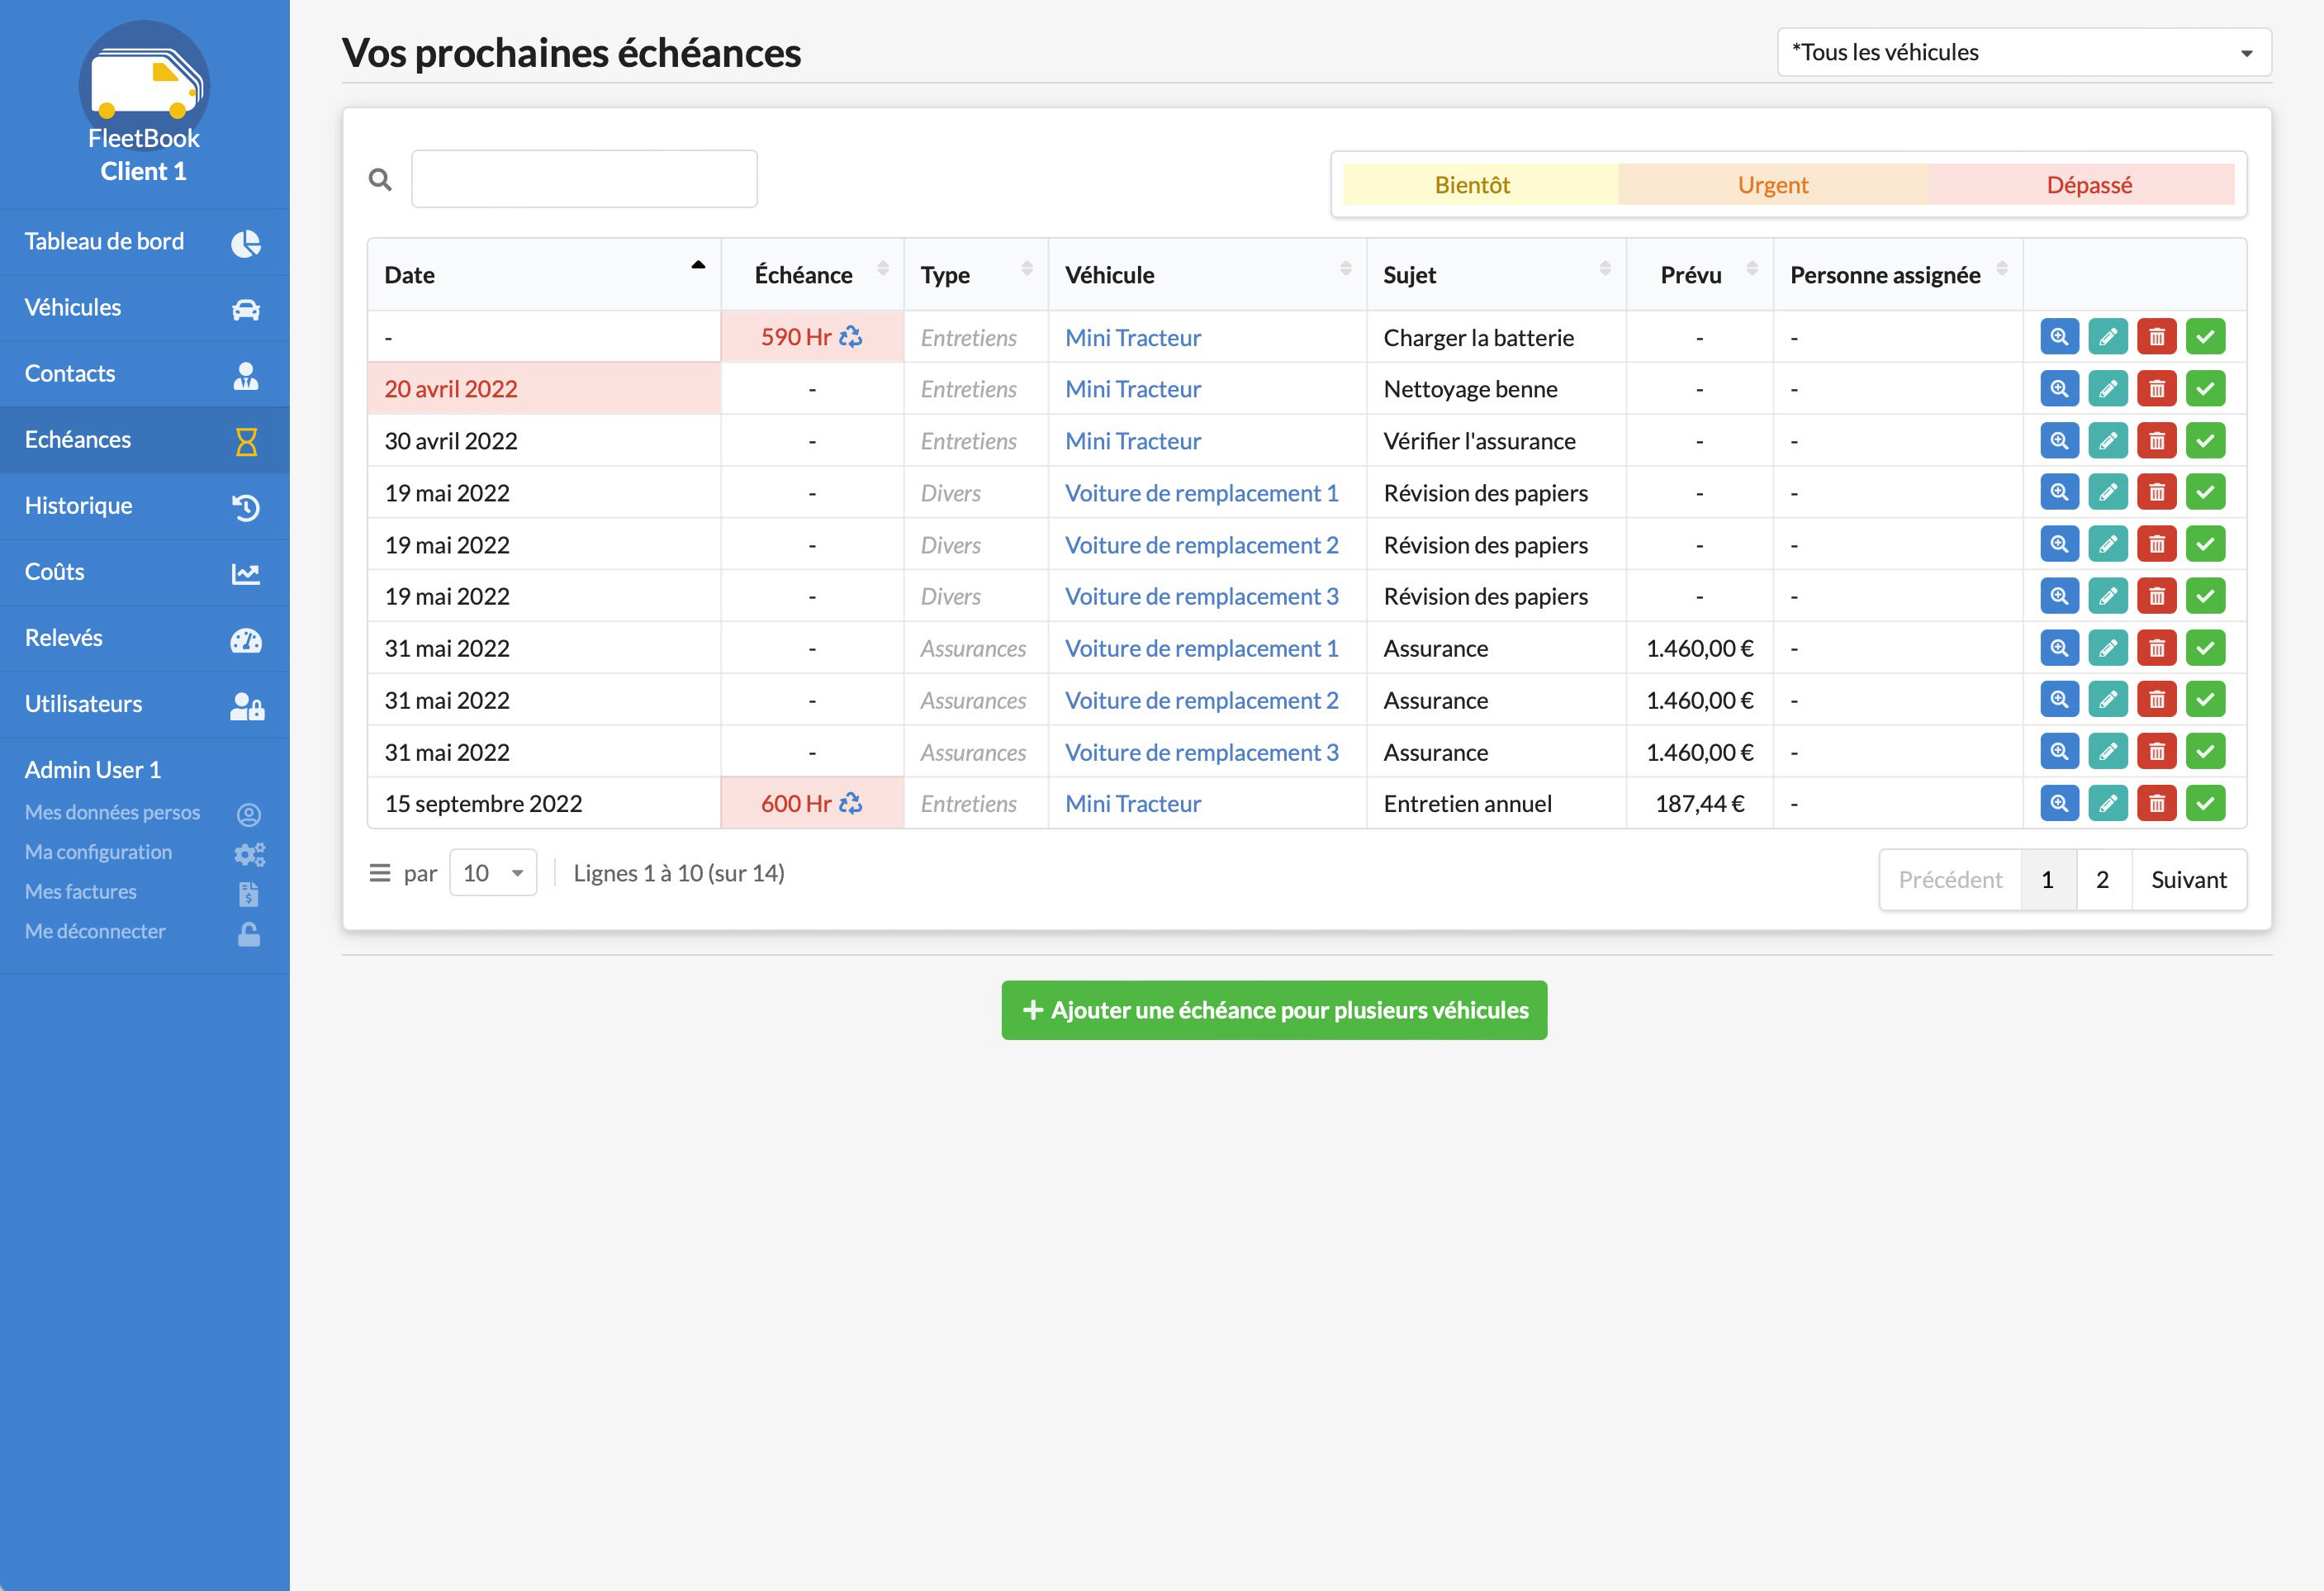Viewport: 2324px width, 1591px height.
Task: Sort table by Personne assignée column
Action: (x=1898, y=275)
